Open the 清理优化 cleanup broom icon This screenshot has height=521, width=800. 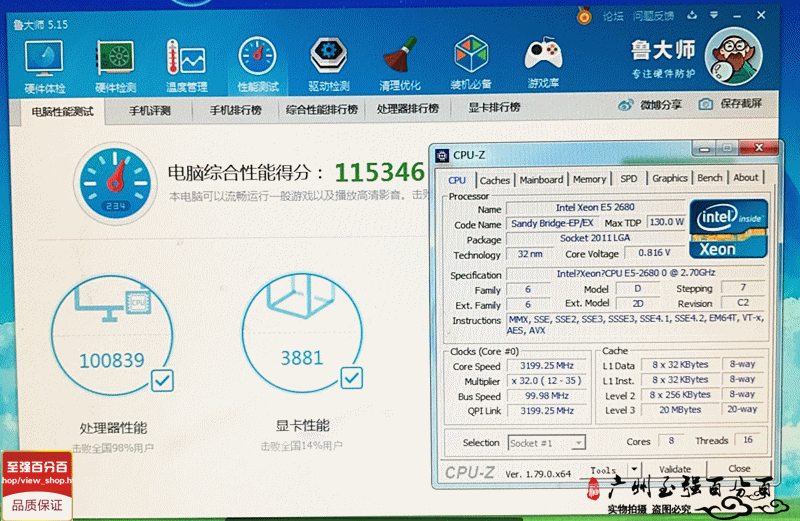[x=399, y=64]
